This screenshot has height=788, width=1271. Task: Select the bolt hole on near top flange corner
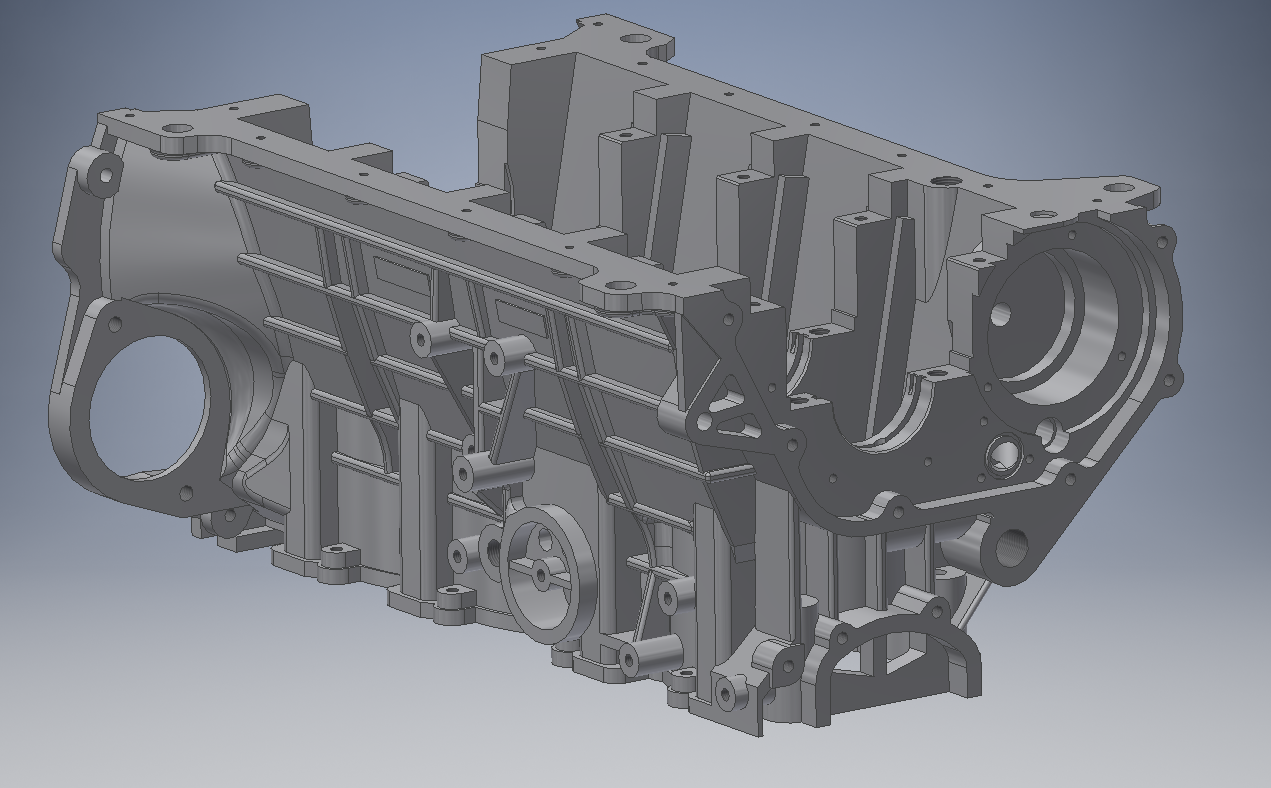click(622, 286)
